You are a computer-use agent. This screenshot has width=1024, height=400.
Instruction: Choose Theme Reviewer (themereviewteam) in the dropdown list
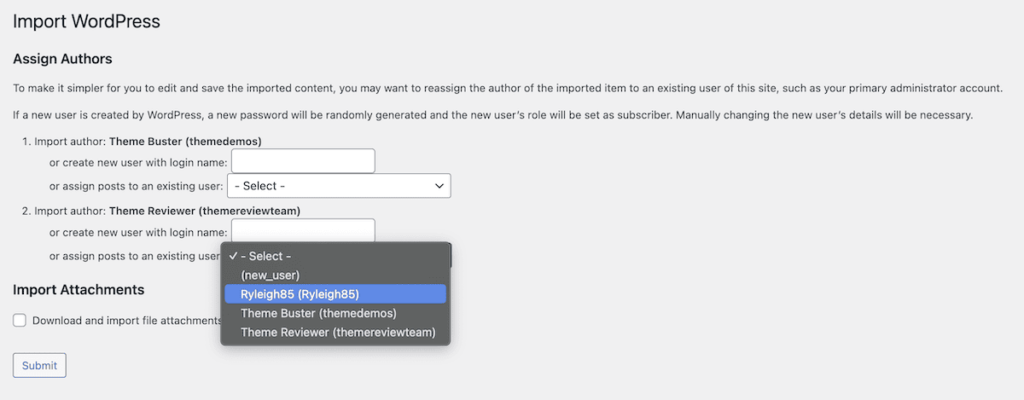[x=335, y=332]
